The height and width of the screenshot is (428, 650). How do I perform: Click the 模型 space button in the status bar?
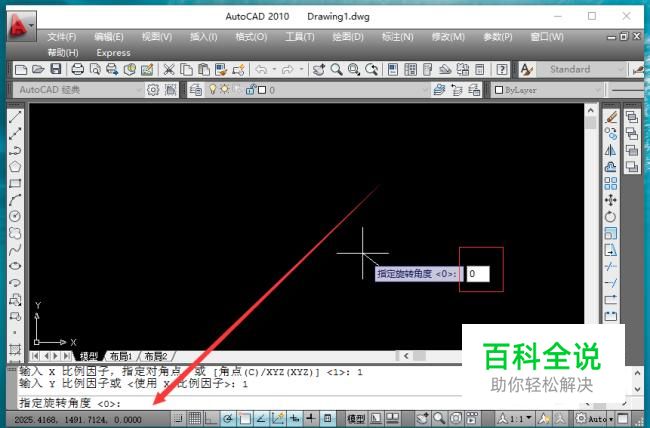click(x=355, y=419)
